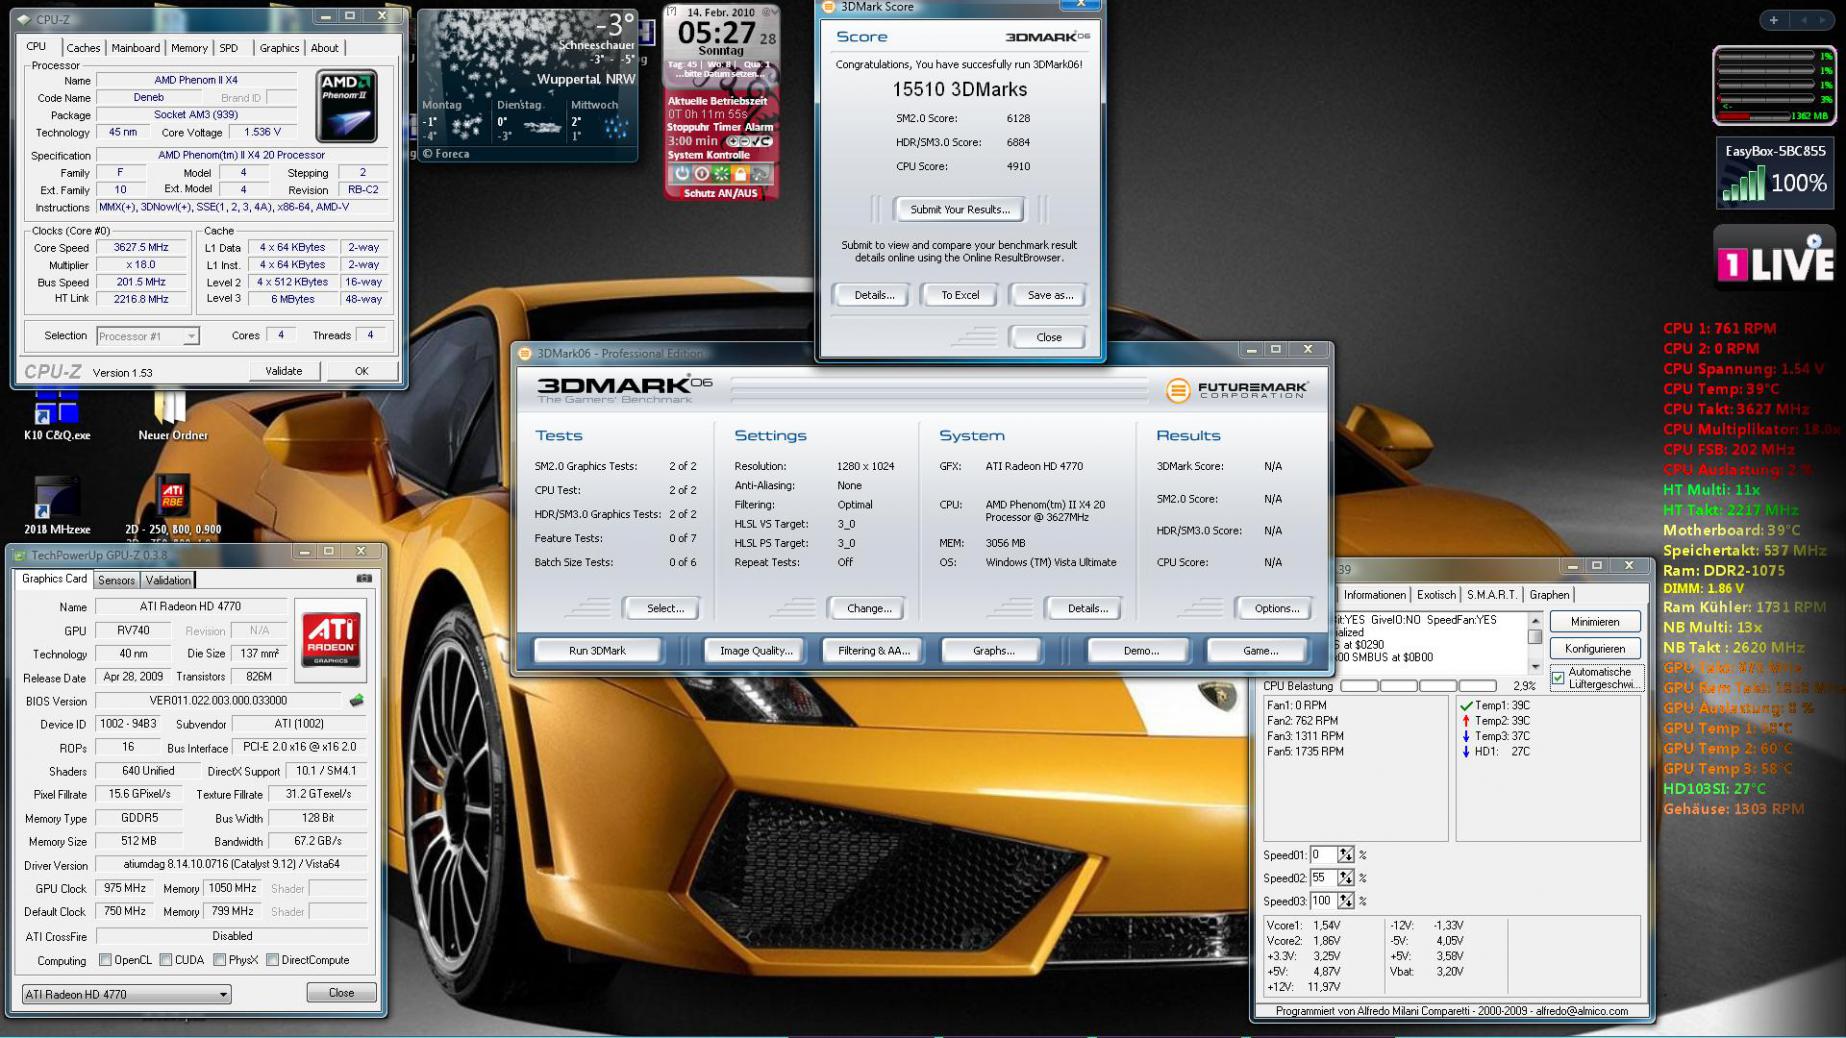Uncheck Automatische Lüftergeschwindigkeit in SpeedFan

pyautogui.click(x=1558, y=678)
